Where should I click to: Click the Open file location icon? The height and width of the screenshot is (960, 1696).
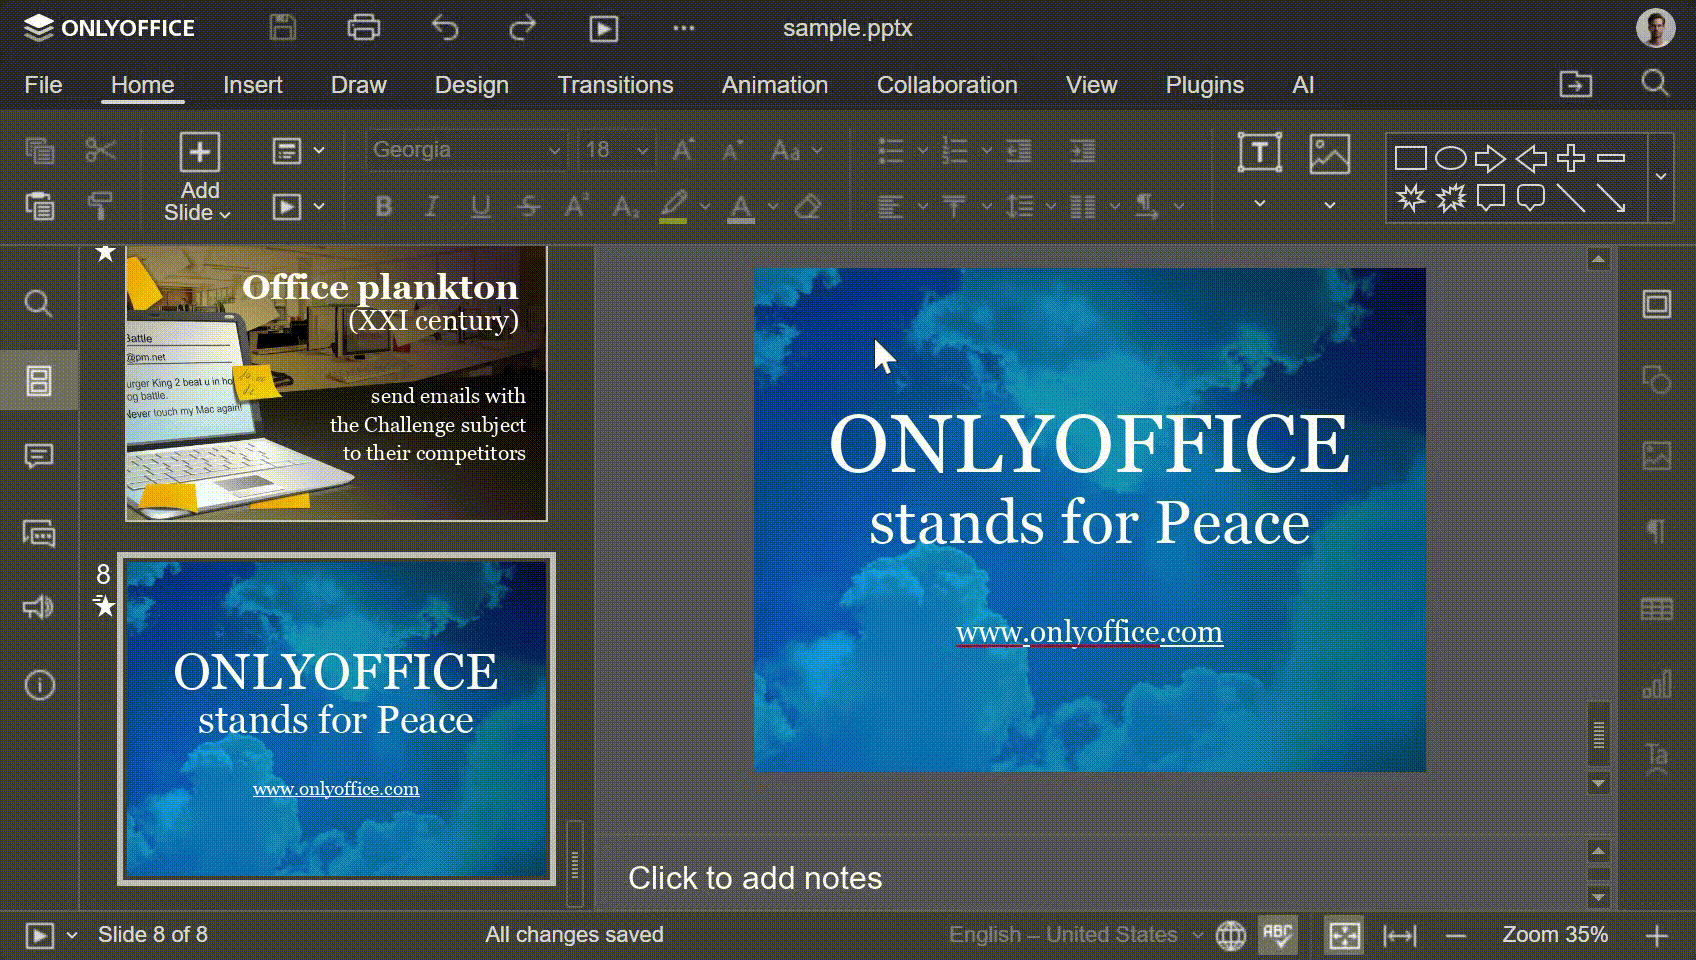tap(1576, 84)
